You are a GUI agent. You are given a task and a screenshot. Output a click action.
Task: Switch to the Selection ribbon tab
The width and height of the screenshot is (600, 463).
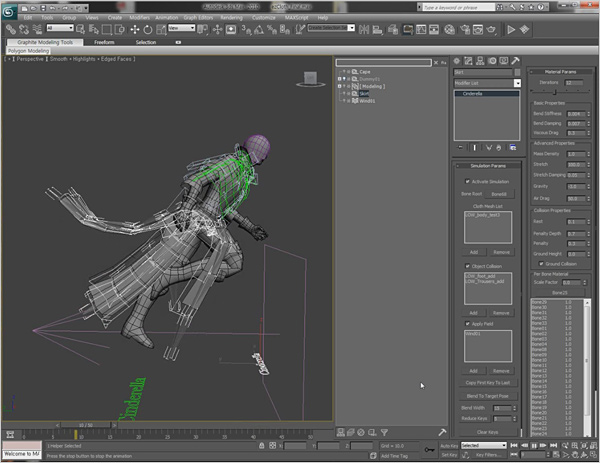146,42
